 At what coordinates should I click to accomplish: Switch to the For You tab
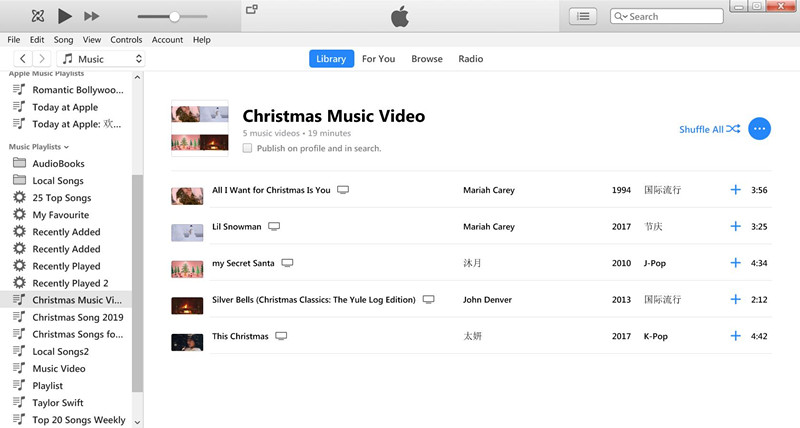pyautogui.click(x=379, y=59)
